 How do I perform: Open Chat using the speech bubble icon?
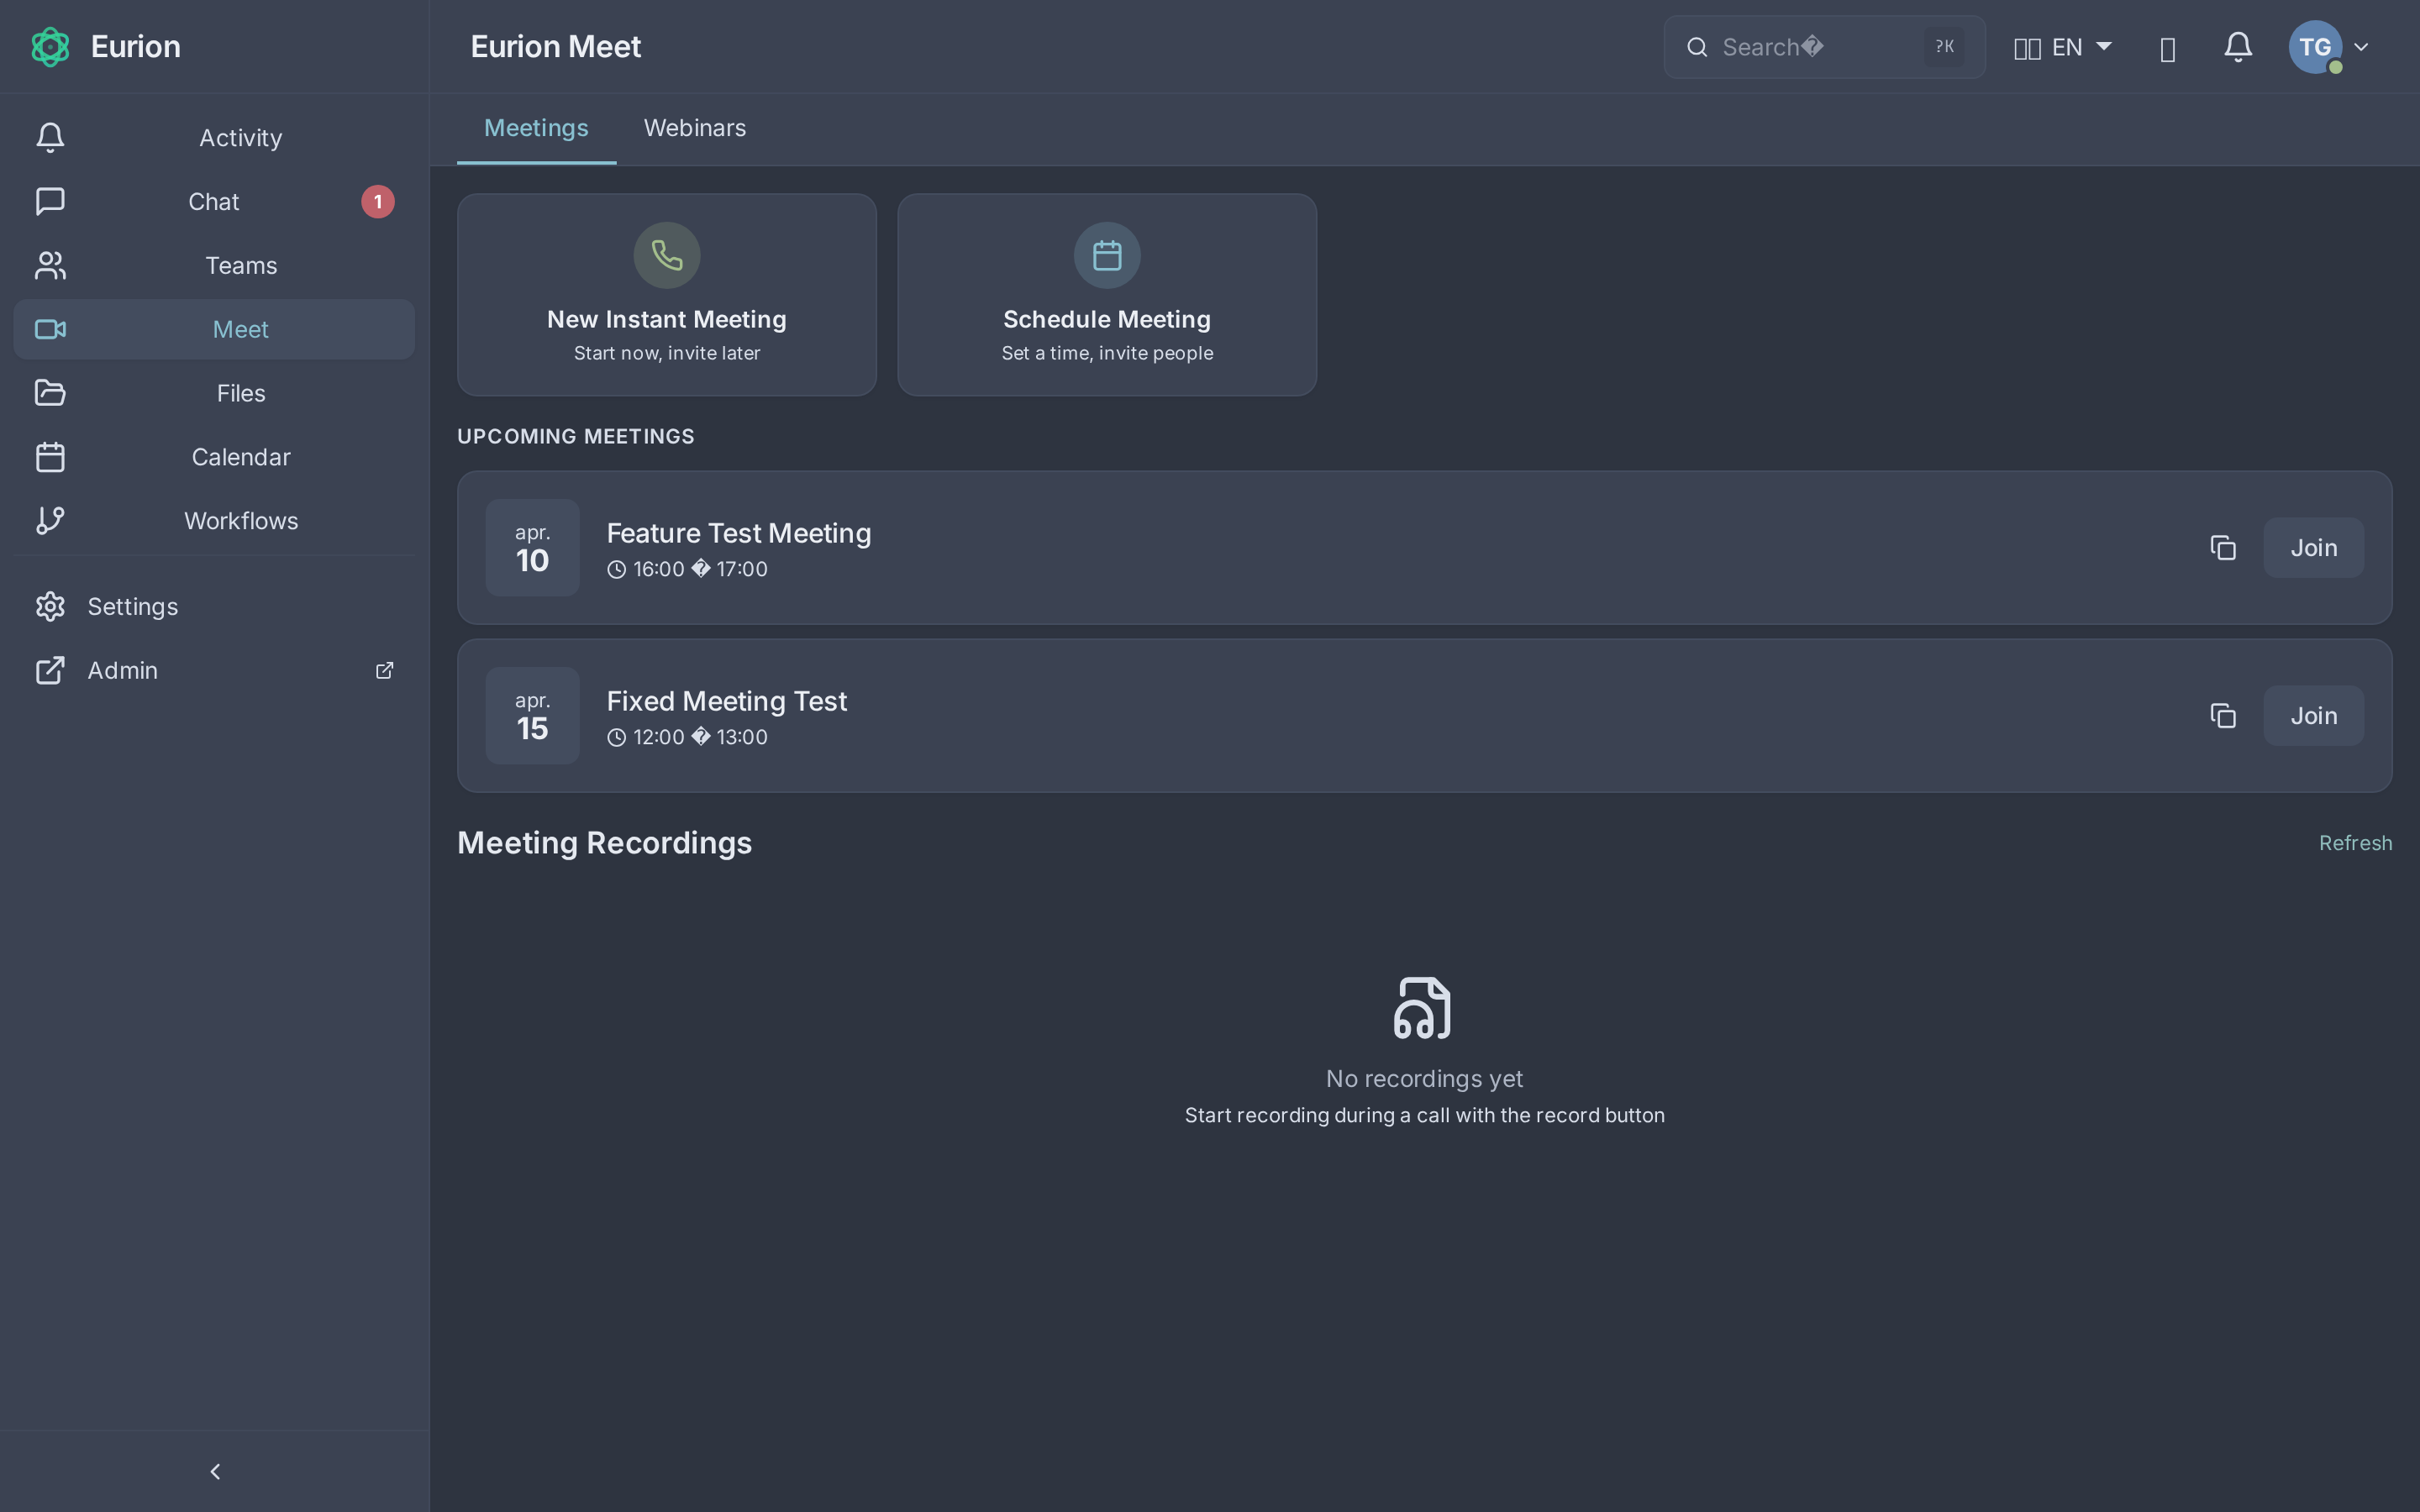click(x=50, y=201)
